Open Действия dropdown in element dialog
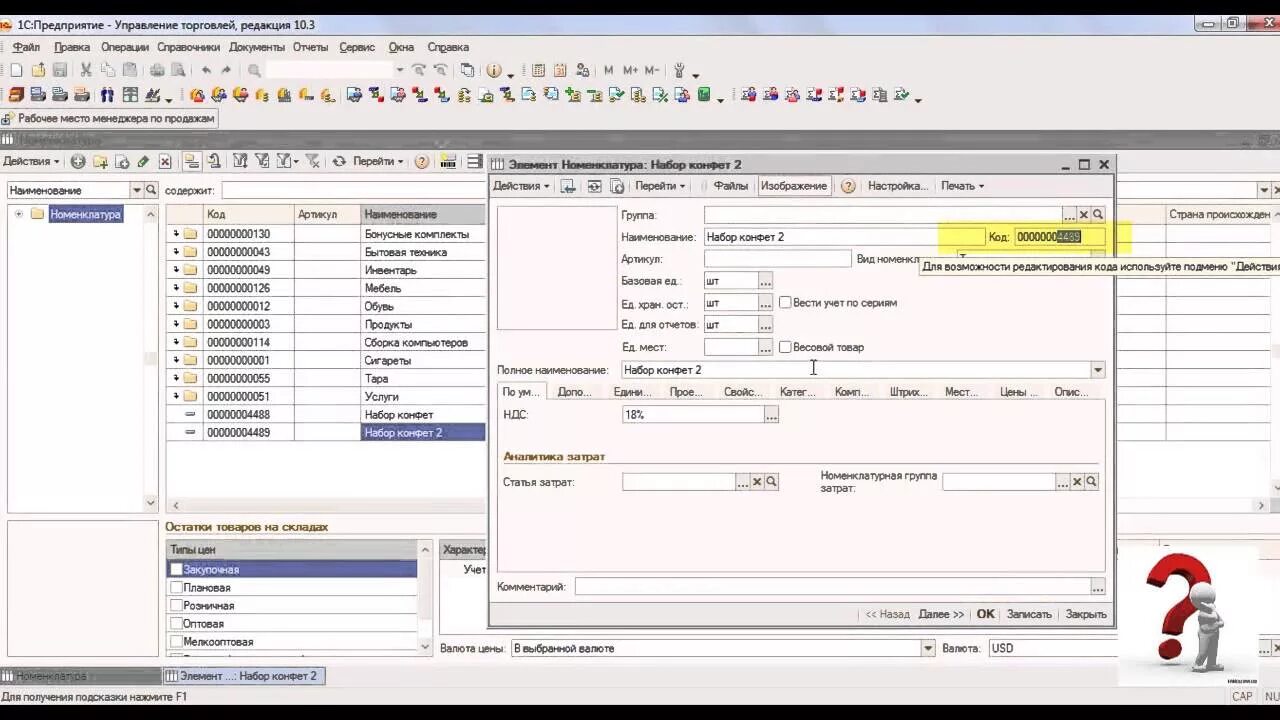The width and height of the screenshot is (1280, 720). coord(521,186)
